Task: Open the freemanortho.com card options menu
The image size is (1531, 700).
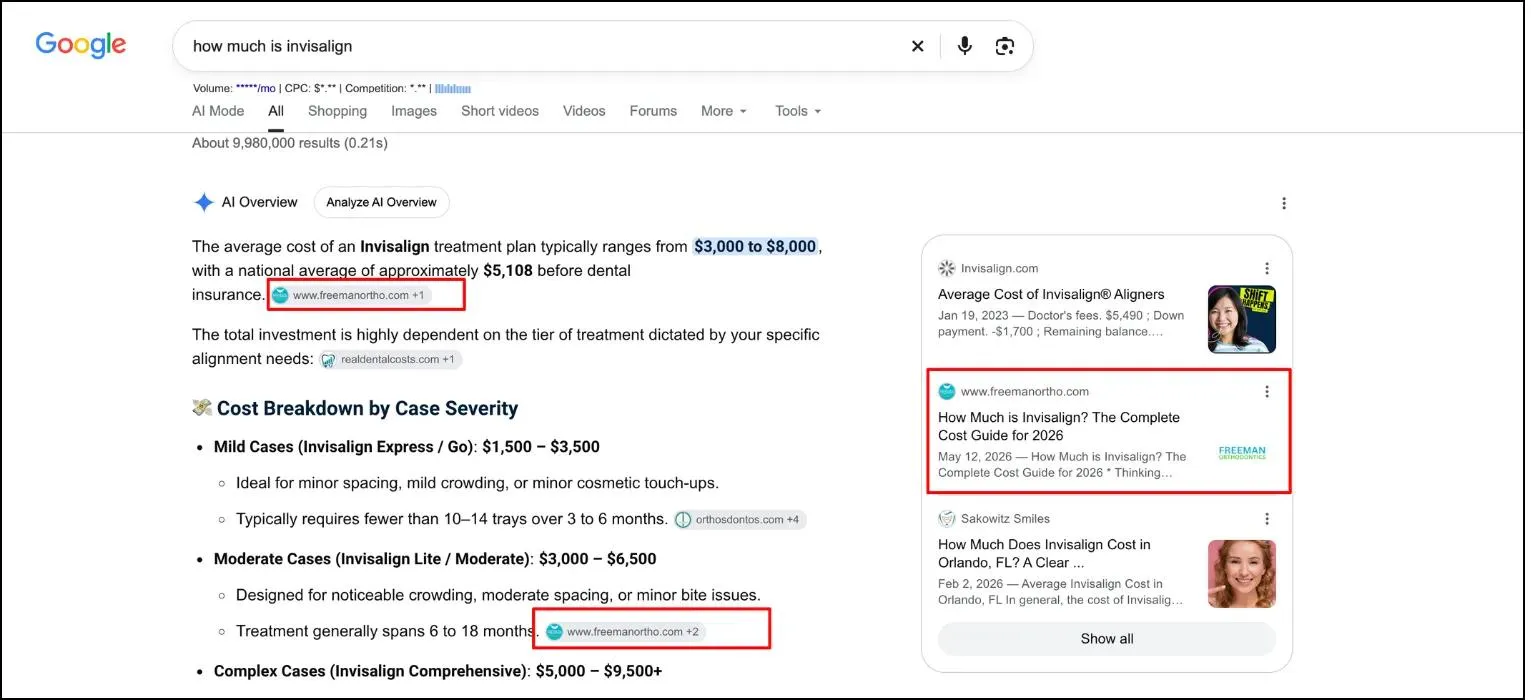Action: click(1267, 391)
